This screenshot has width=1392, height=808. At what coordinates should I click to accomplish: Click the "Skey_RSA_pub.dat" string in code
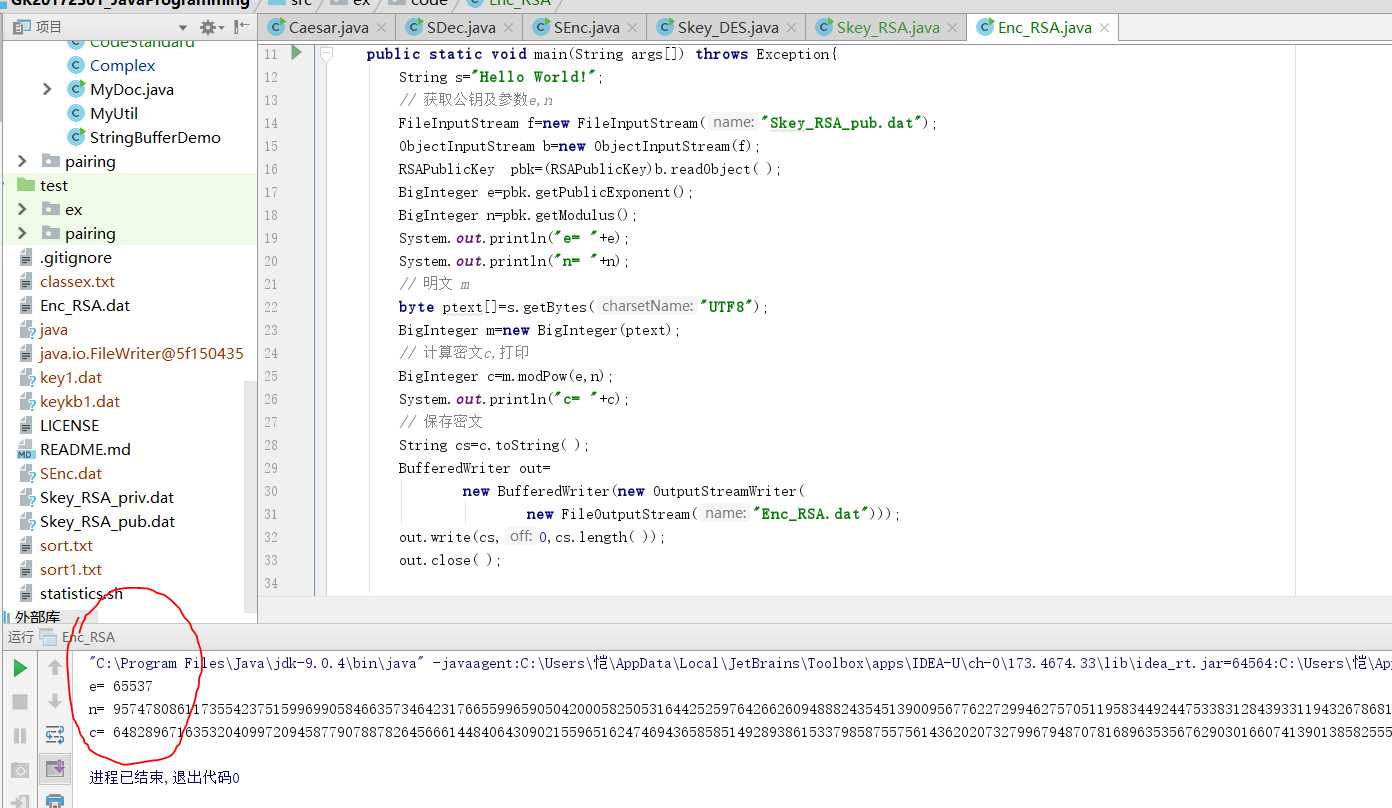(842, 123)
